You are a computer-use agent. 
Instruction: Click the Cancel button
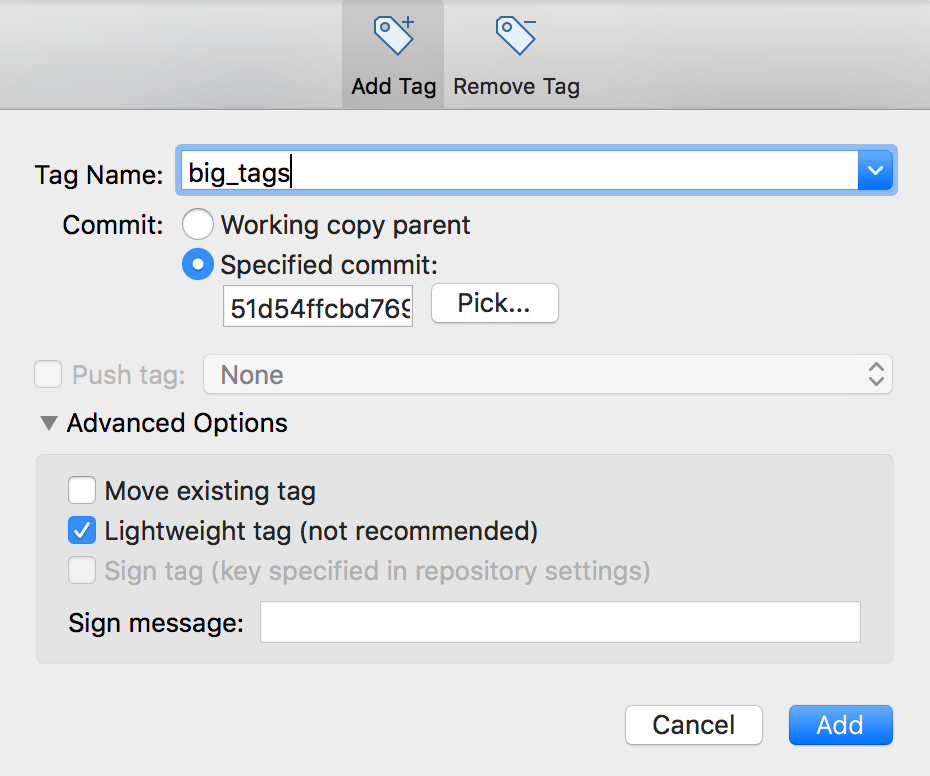[x=693, y=725]
